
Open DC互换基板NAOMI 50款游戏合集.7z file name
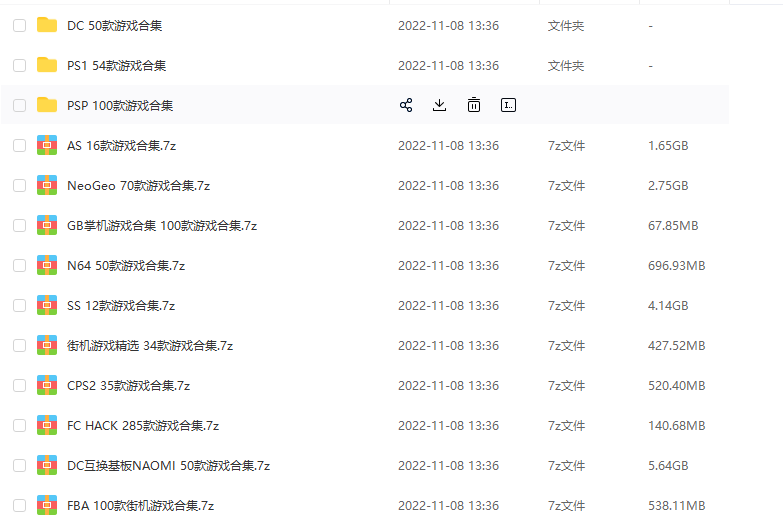(168, 465)
